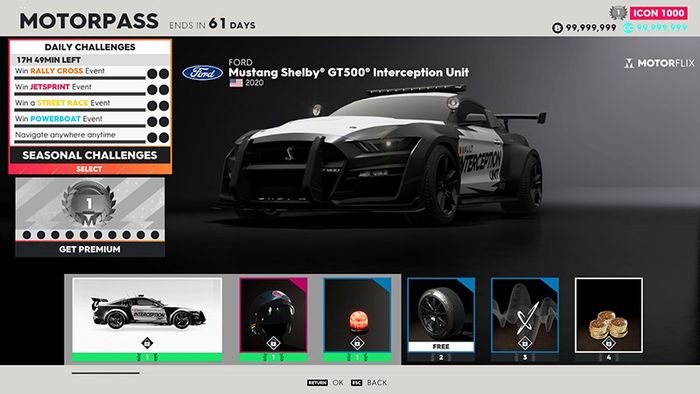The image size is (700, 394).
Task: Click the US flag icon beside 2020
Action: click(236, 83)
